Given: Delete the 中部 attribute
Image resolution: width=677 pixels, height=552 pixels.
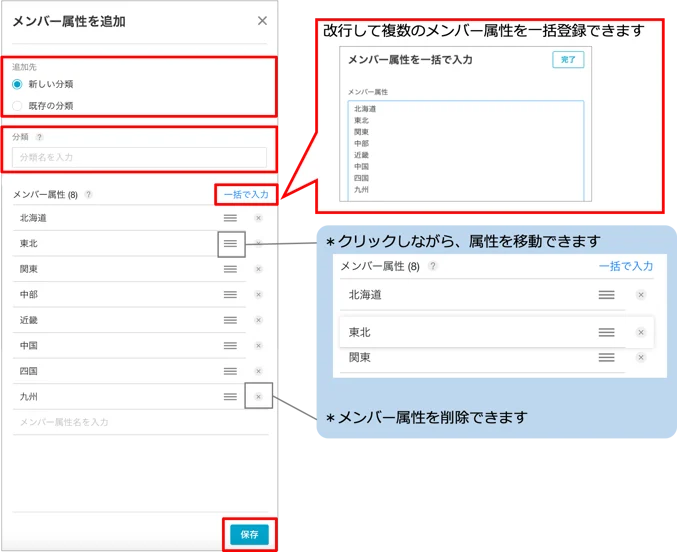Looking at the screenshot, I should coord(258,295).
